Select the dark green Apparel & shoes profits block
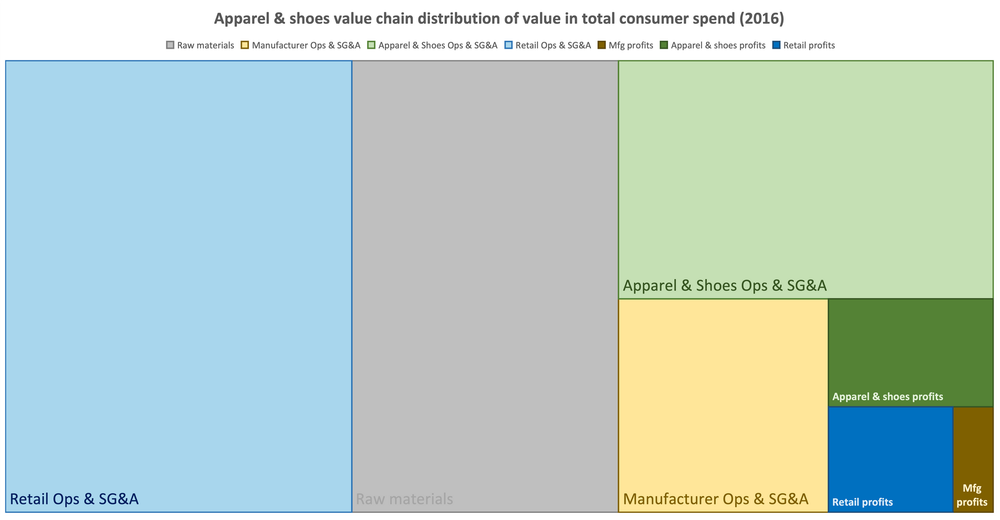Screen dimensions: 1000x520 [x=911, y=352]
